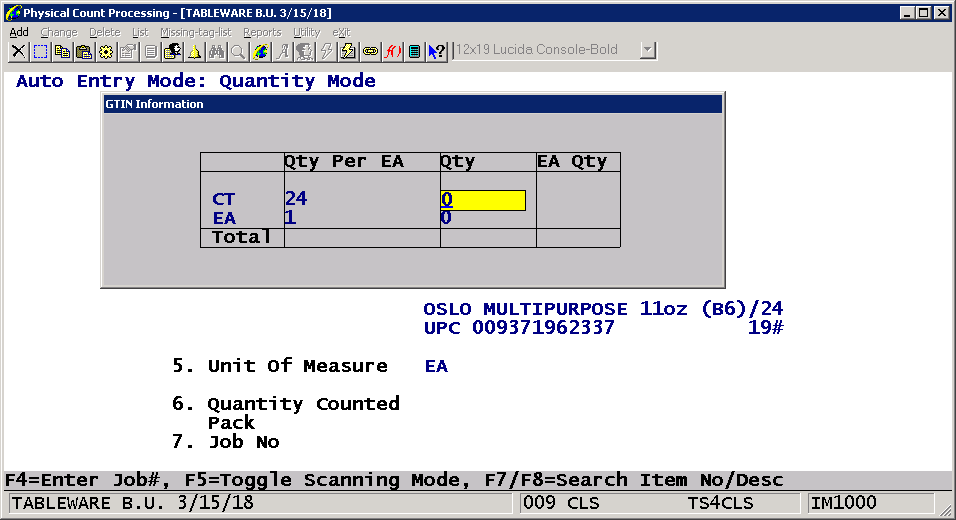Click the copy toolbar icon
Screen dimensions: 956x520
click(x=62, y=52)
